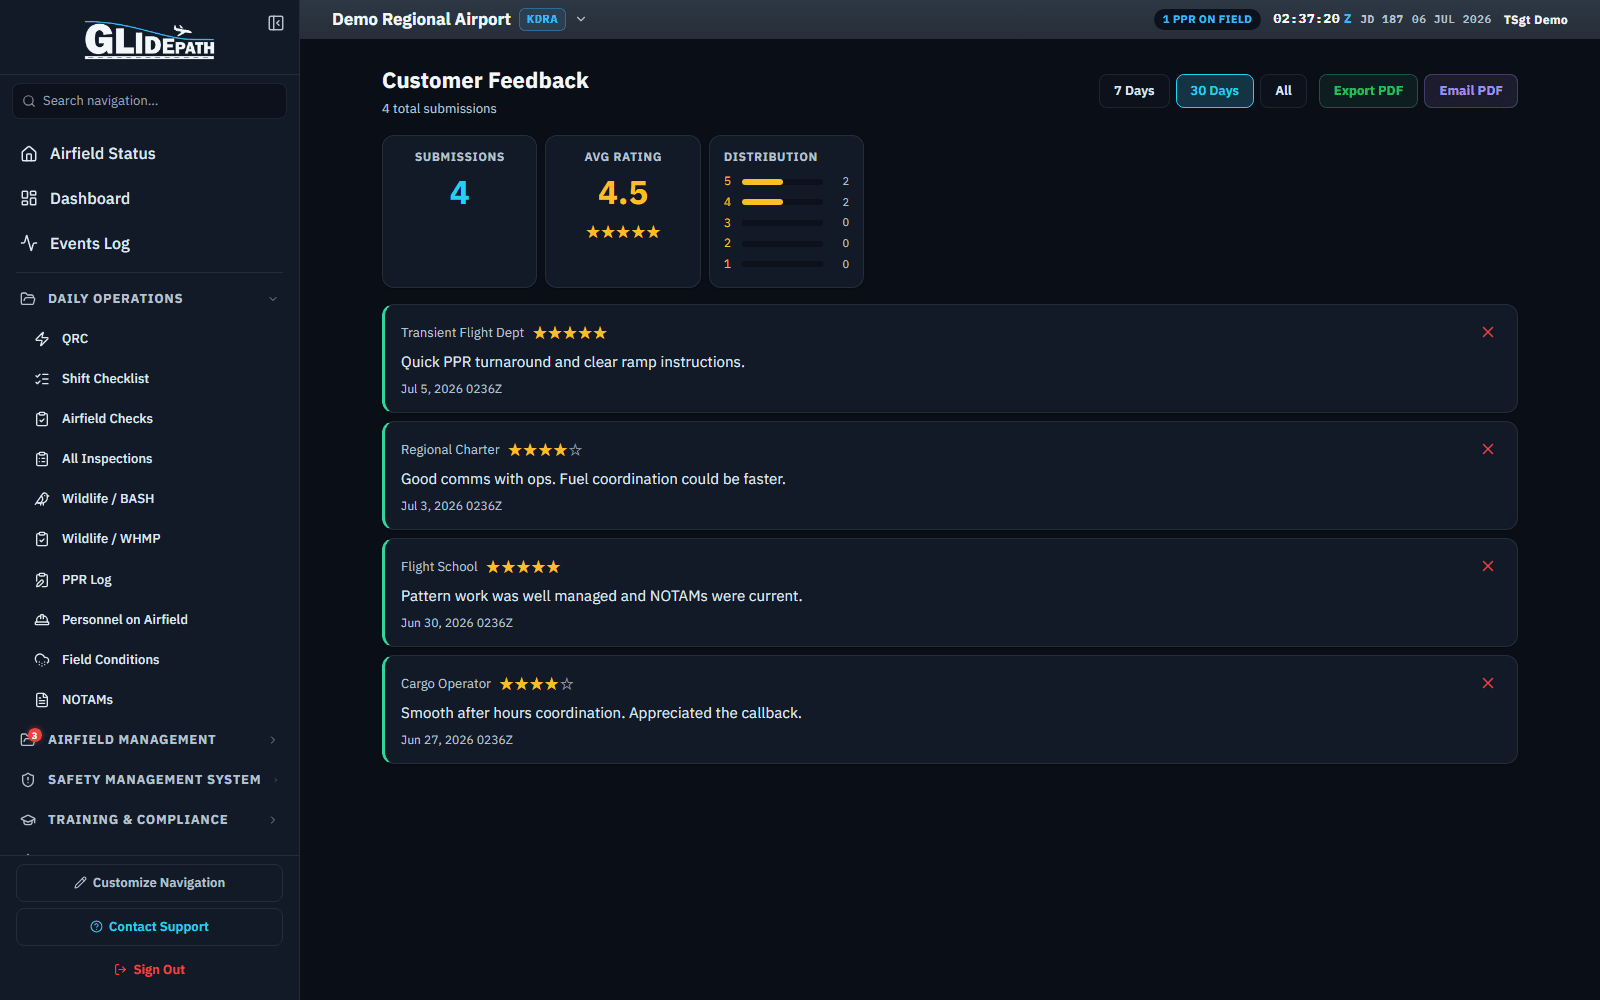The width and height of the screenshot is (1600, 1000).
Task: Click the Dashboard grid icon
Action: click(x=29, y=198)
